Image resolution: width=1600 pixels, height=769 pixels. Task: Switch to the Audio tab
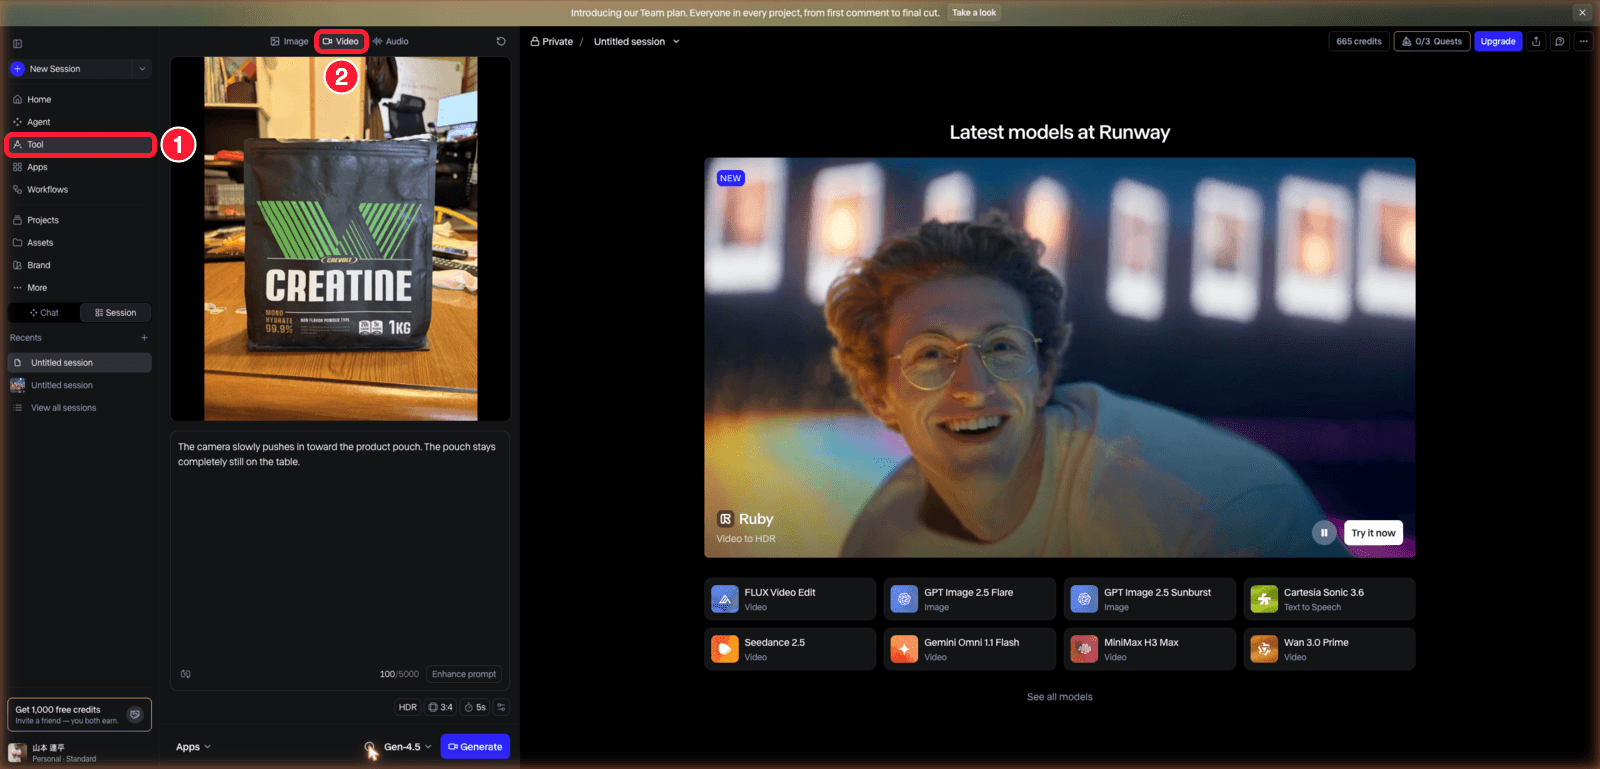tap(391, 41)
